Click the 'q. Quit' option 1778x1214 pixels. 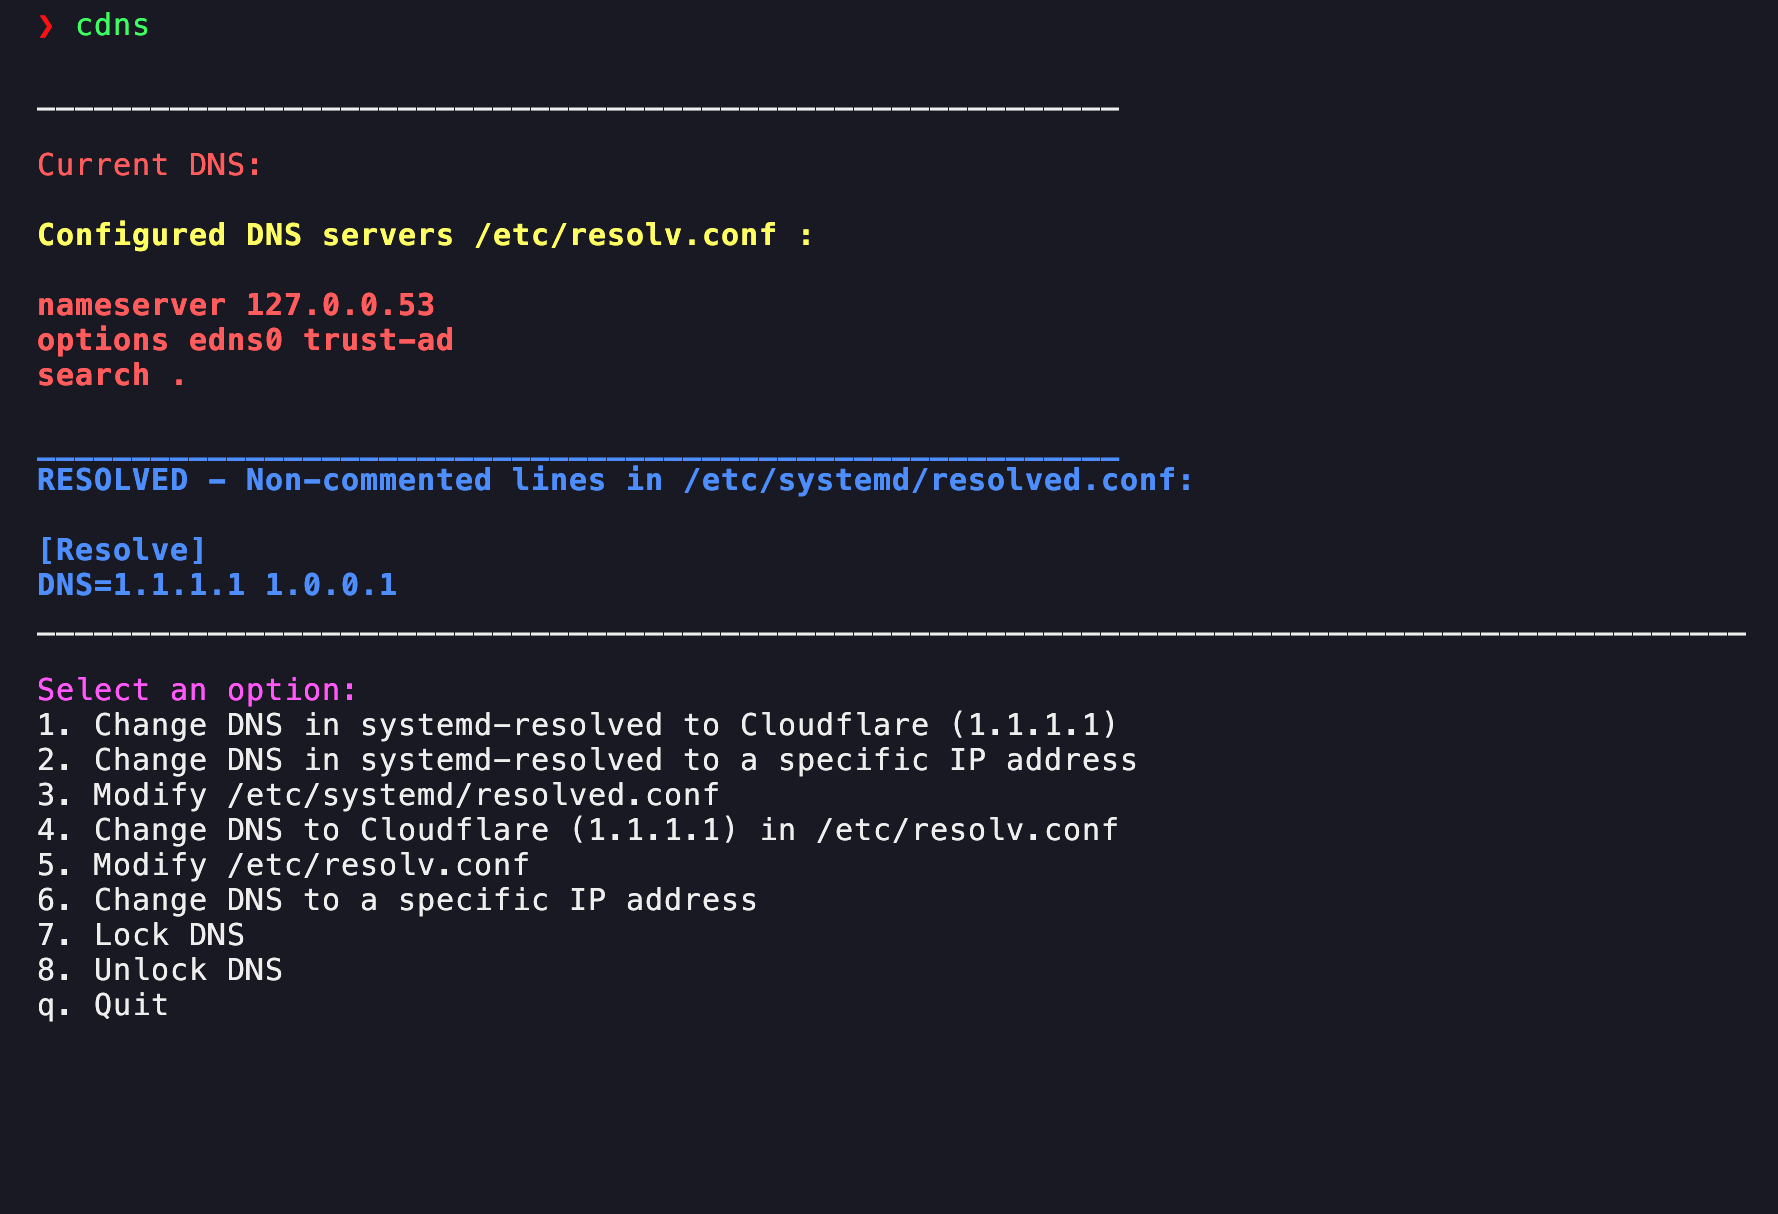pos(103,1005)
